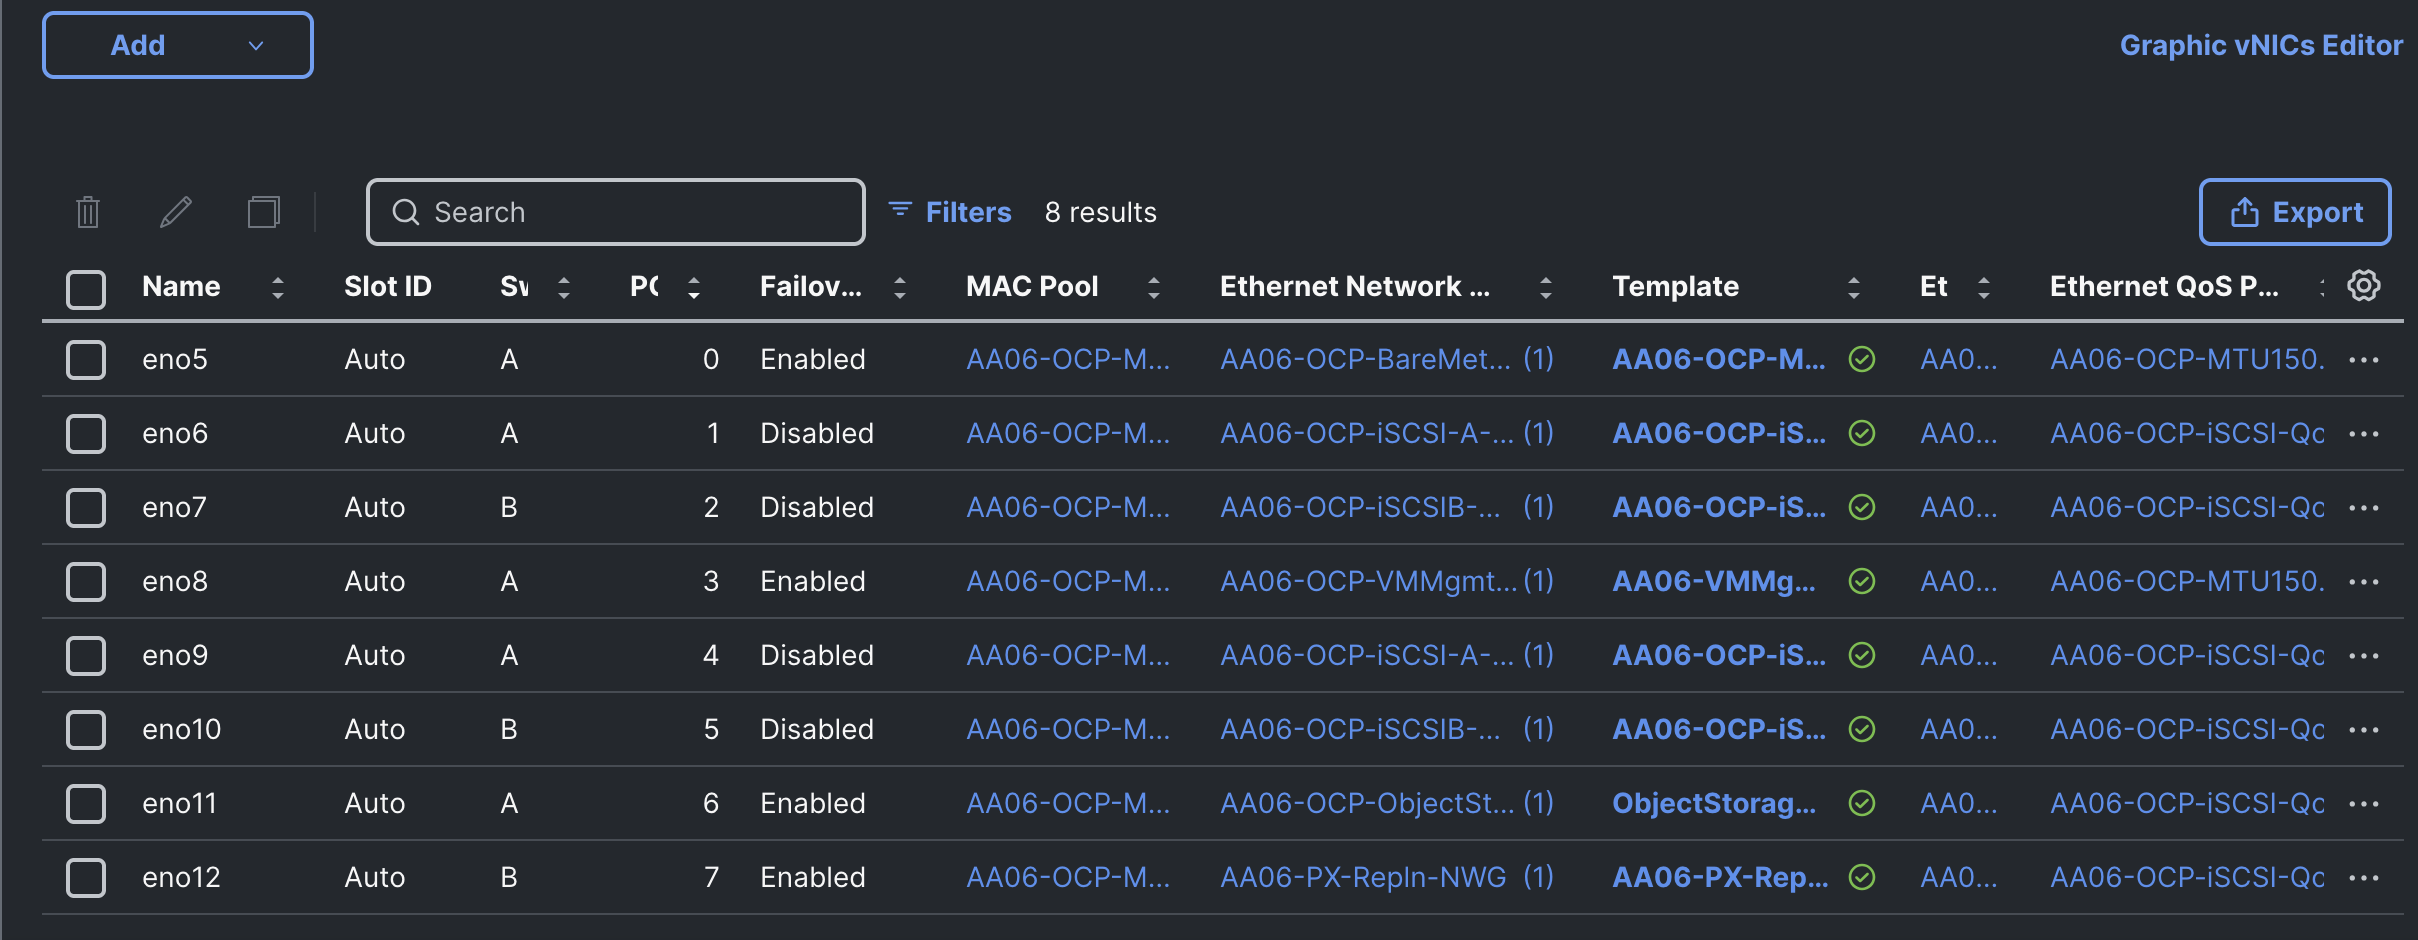Select the eno11 row checkbox
Image resolution: width=2418 pixels, height=940 pixels.
tap(86, 804)
